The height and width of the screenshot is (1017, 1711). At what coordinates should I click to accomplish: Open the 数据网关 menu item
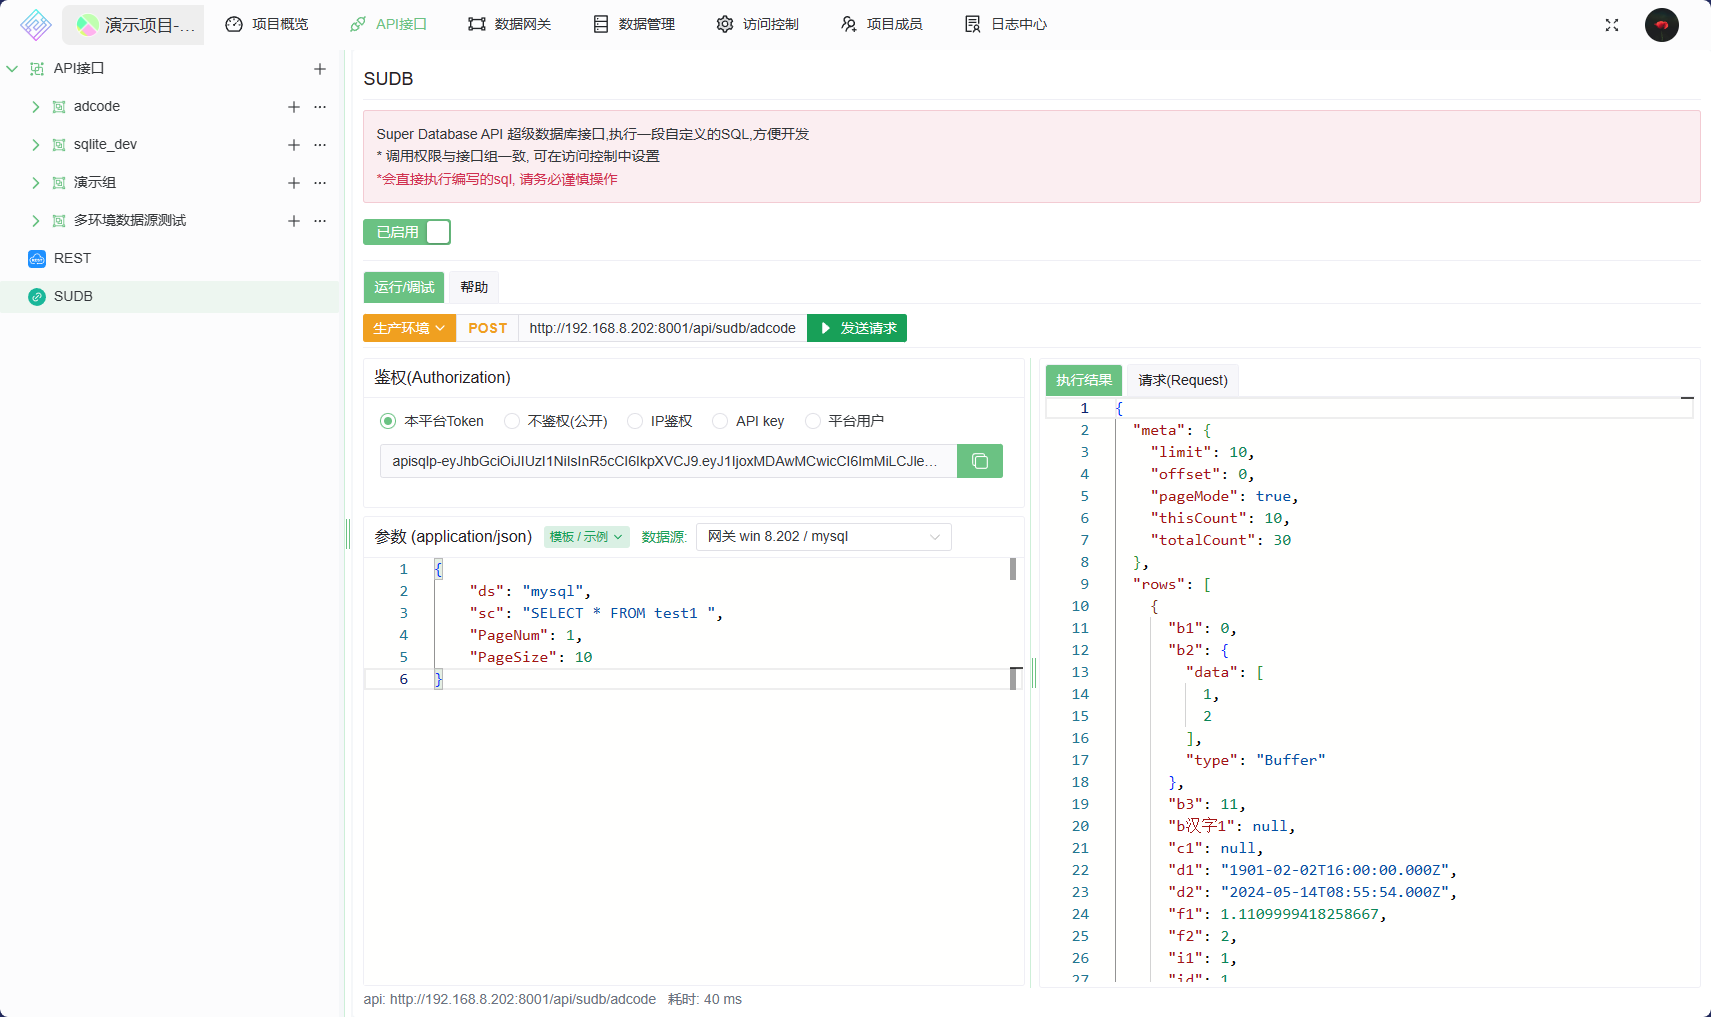(509, 24)
